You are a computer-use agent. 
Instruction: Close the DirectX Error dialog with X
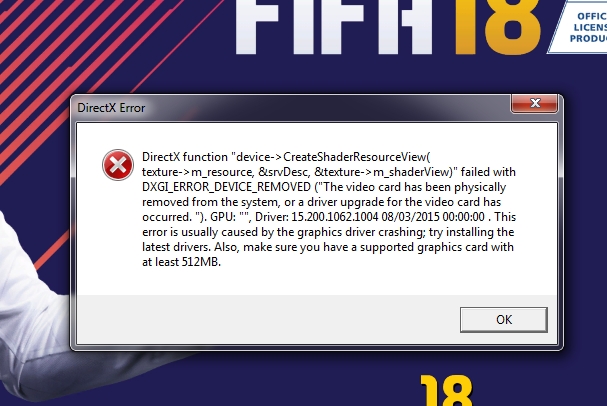tap(535, 103)
